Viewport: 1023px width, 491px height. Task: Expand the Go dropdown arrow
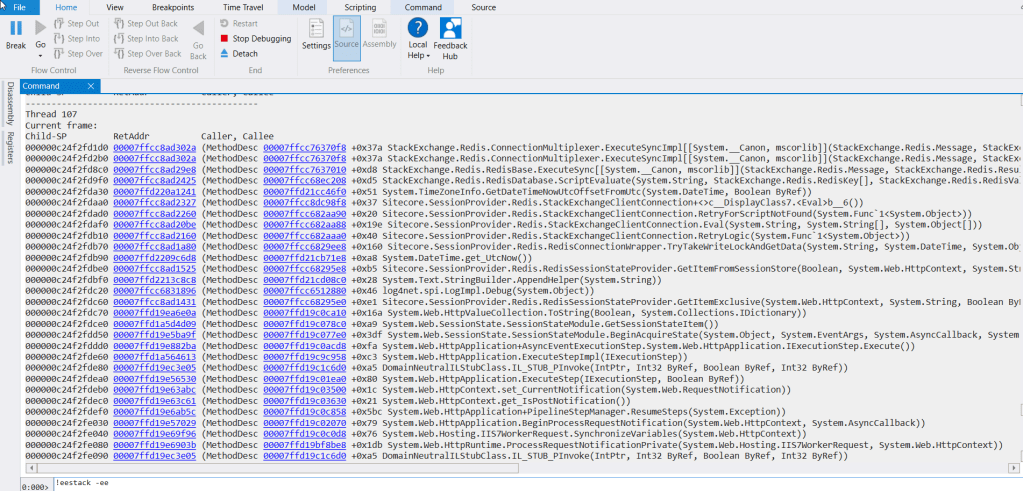click(41, 55)
